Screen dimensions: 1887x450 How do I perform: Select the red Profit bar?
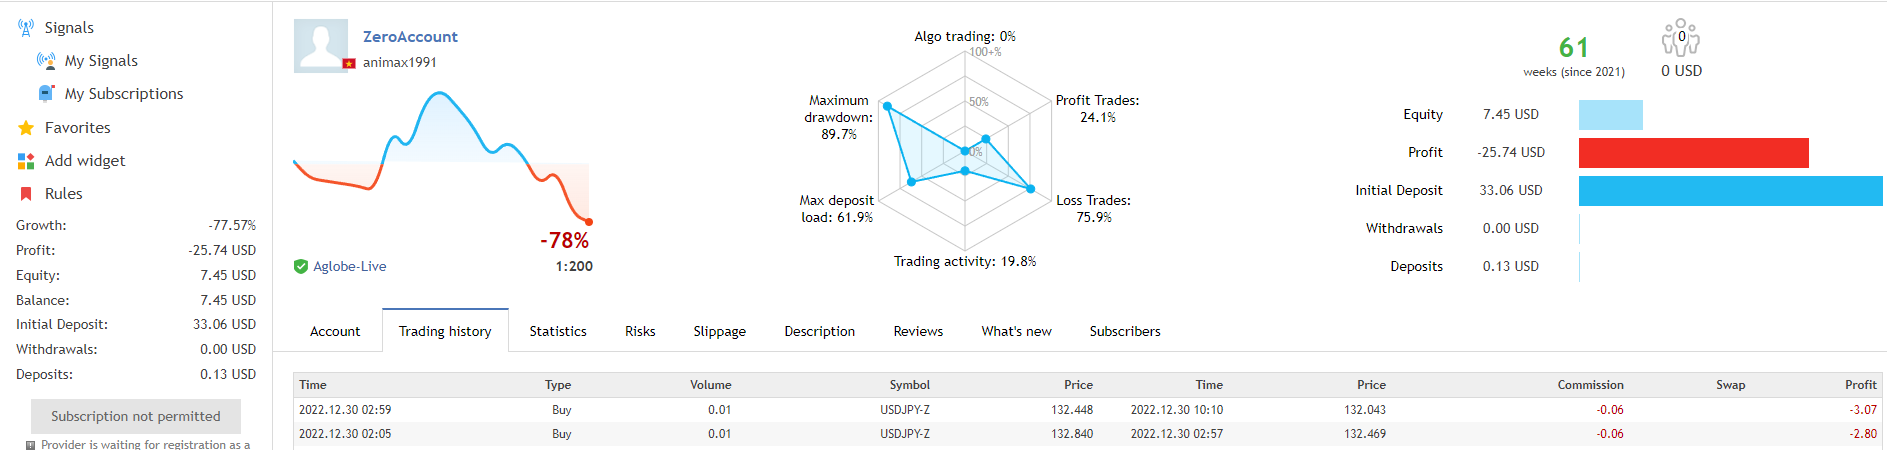pyautogui.click(x=1693, y=153)
